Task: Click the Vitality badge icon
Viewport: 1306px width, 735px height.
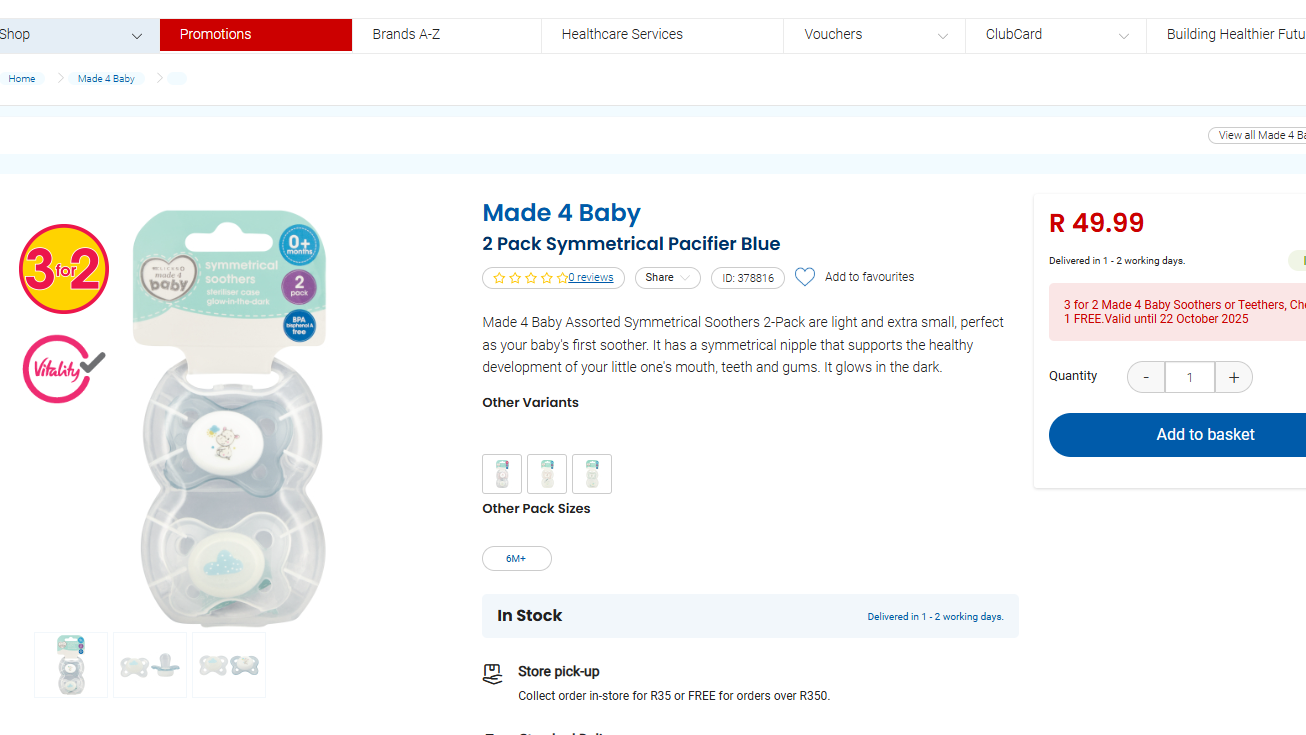Action: tap(63, 368)
